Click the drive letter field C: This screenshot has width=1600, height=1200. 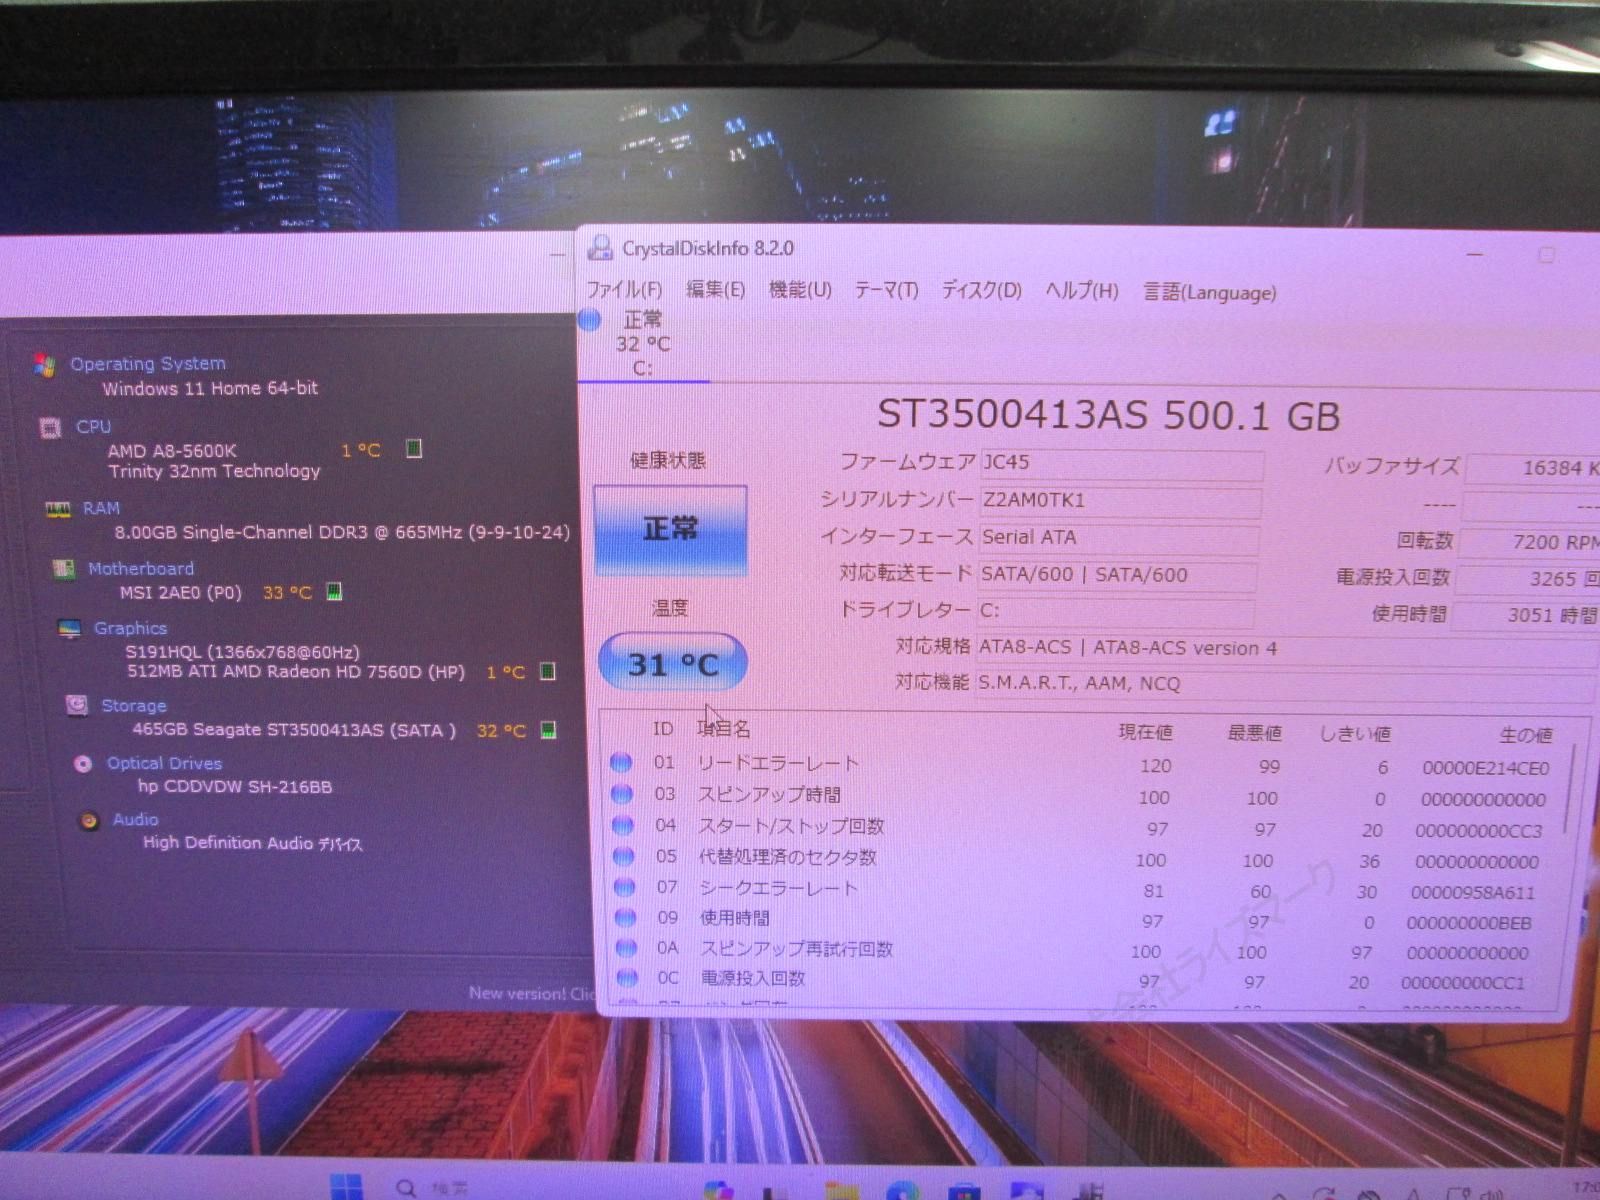[1115, 611]
